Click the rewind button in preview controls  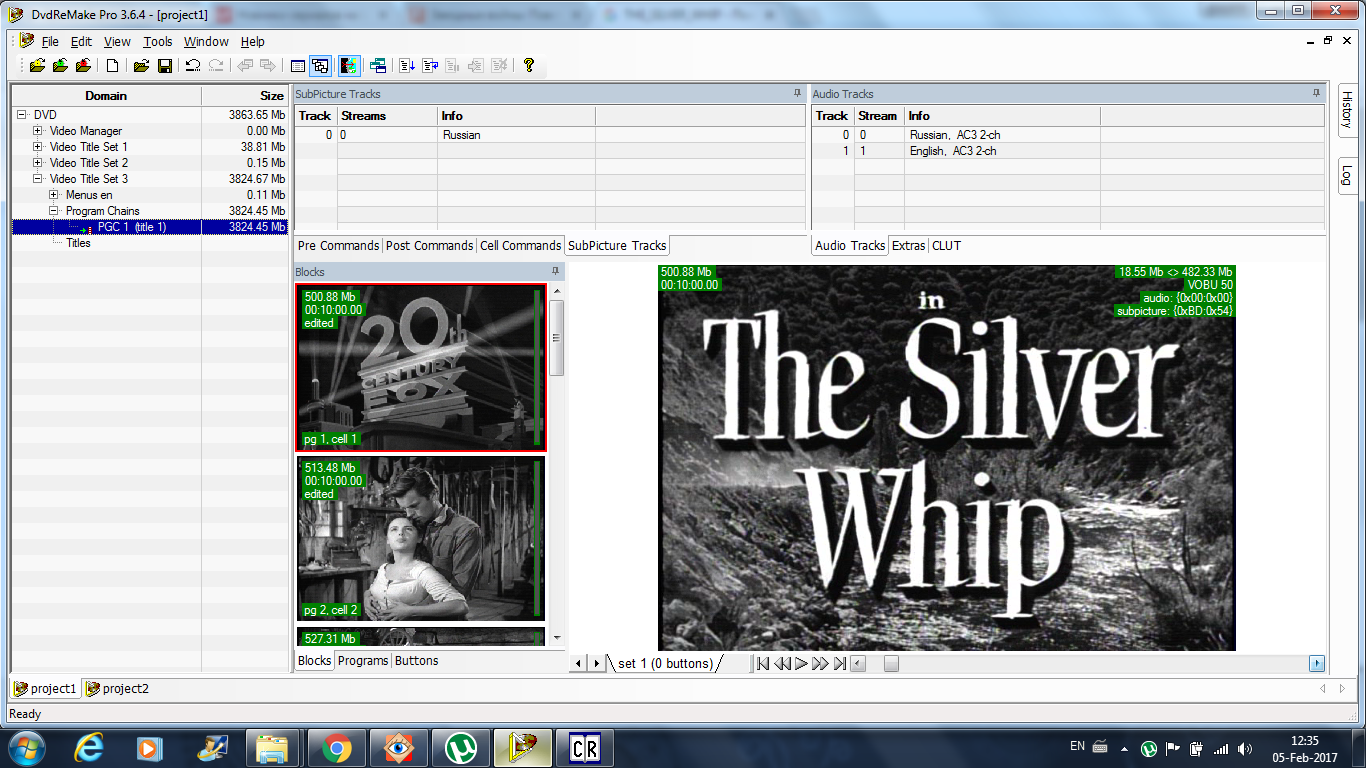[x=783, y=663]
